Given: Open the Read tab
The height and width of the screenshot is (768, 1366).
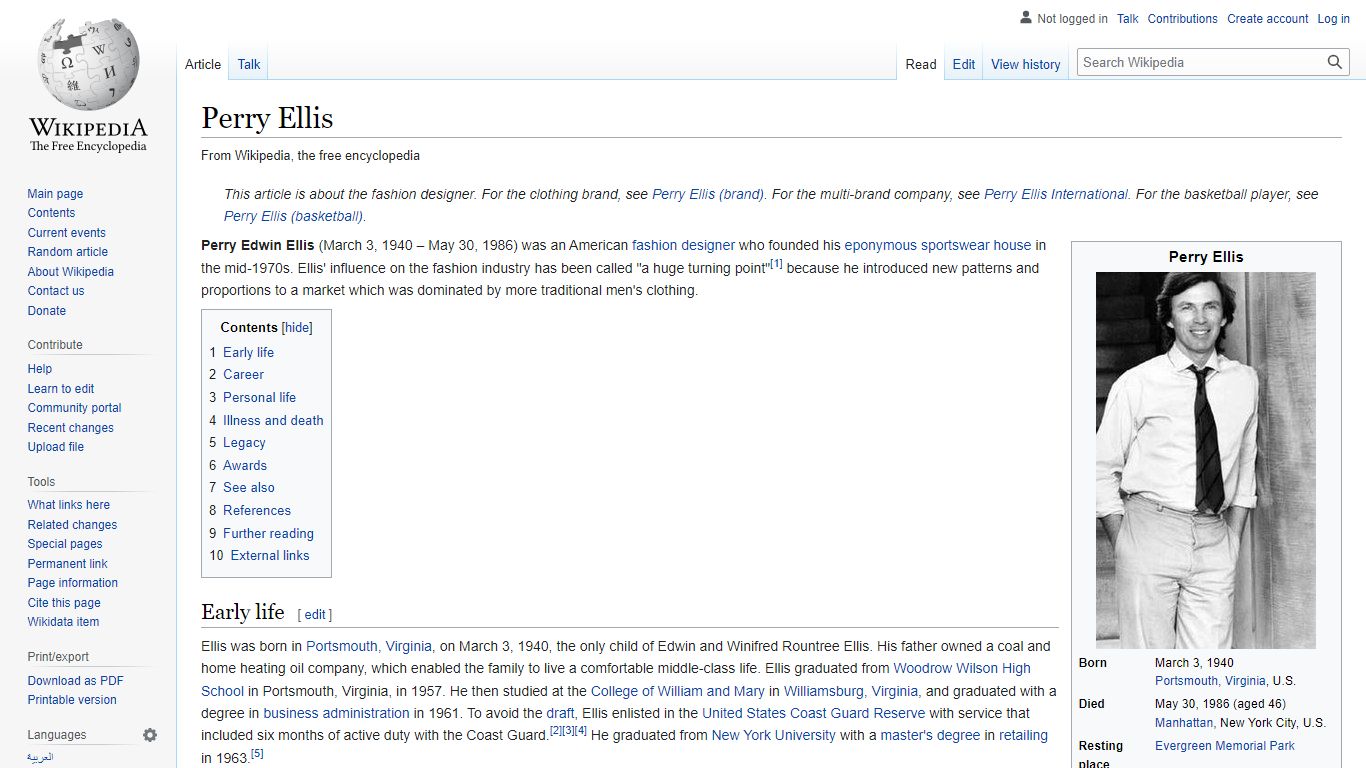Looking at the screenshot, I should pyautogui.click(x=921, y=64).
